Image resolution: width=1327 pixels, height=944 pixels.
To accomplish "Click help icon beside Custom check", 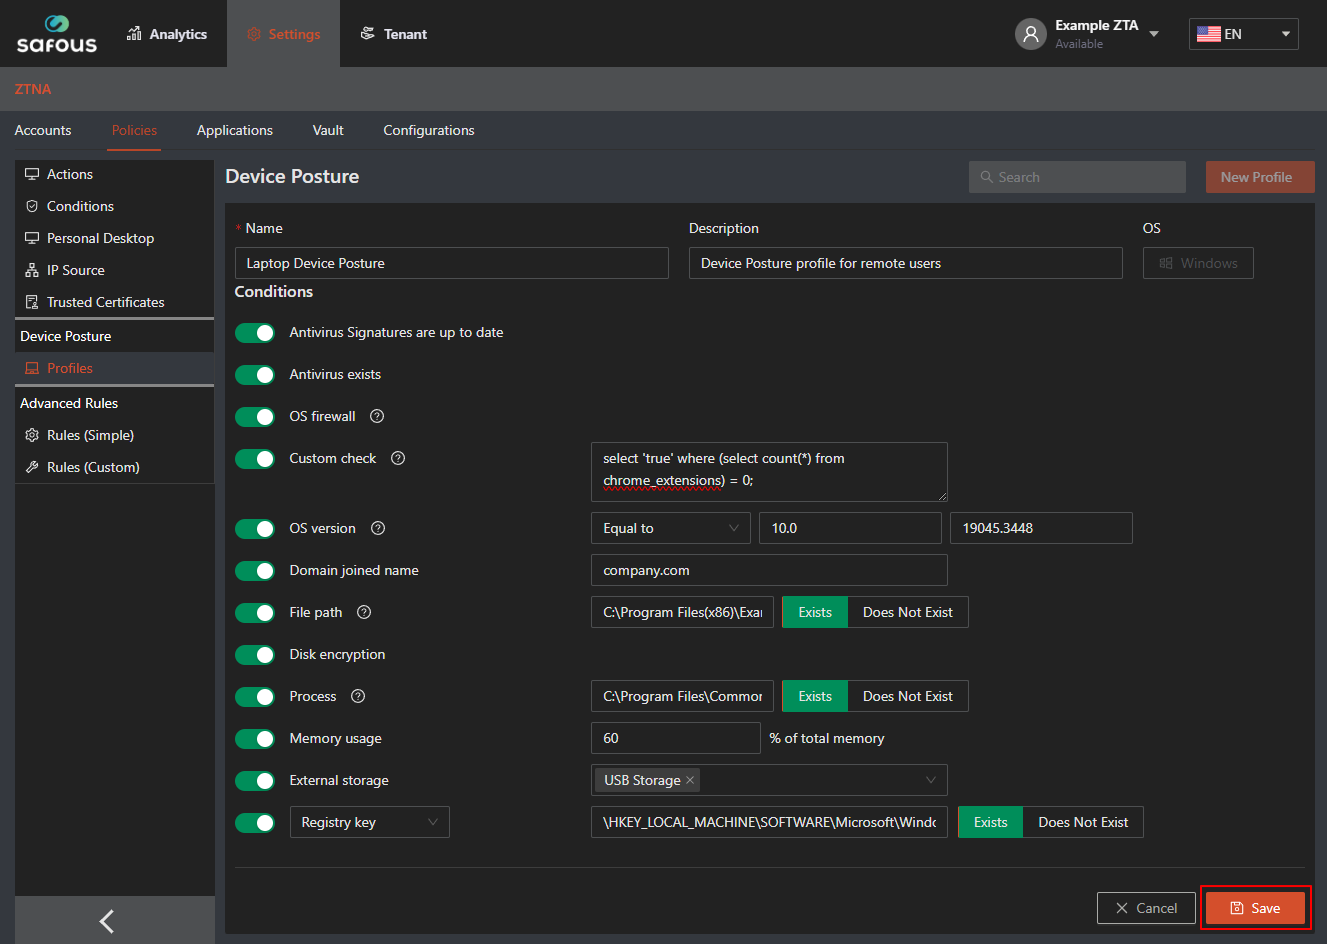I will (398, 458).
